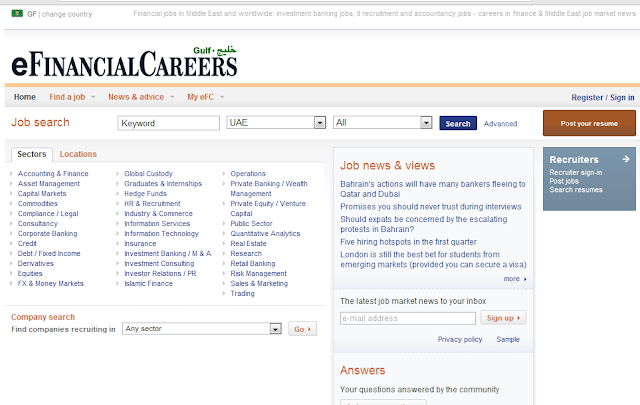
Task: Open Private Banking / Wealth Management sector
Action: point(269,189)
